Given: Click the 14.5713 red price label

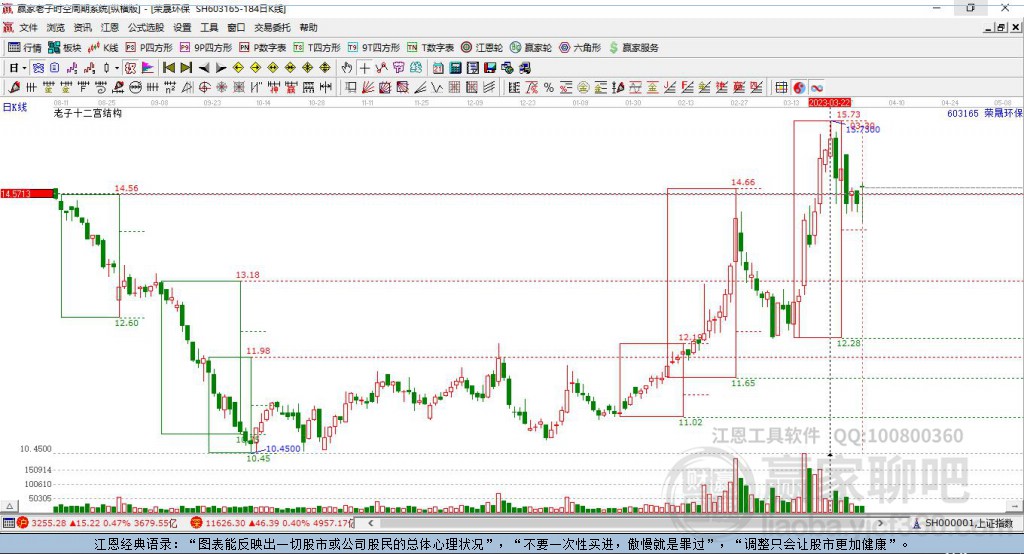Looking at the screenshot, I should click(26, 193).
